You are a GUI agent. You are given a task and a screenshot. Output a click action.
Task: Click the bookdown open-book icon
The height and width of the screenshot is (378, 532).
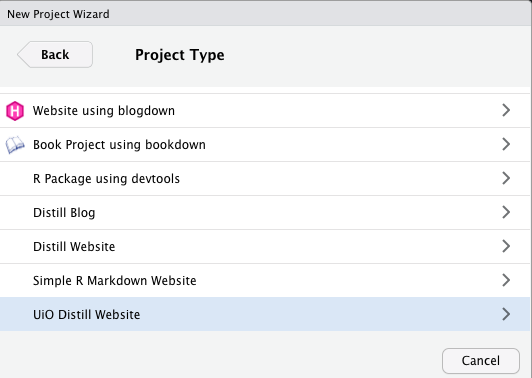(15, 145)
